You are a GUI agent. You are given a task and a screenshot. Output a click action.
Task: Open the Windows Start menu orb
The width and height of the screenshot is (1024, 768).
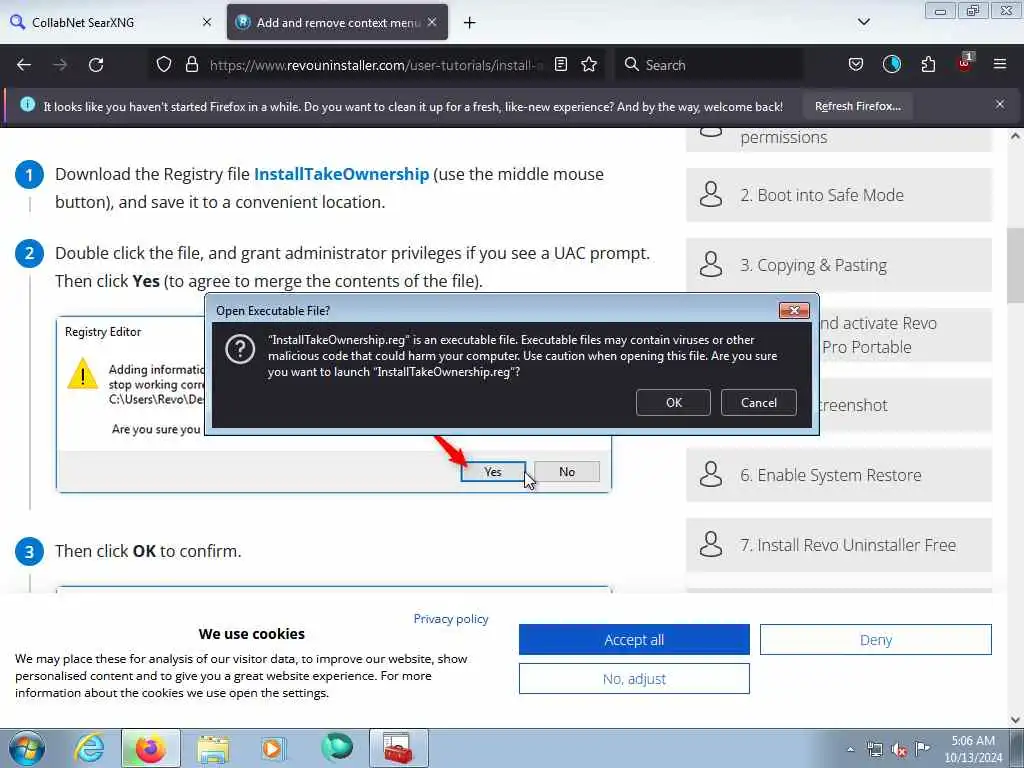pyautogui.click(x=27, y=748)
